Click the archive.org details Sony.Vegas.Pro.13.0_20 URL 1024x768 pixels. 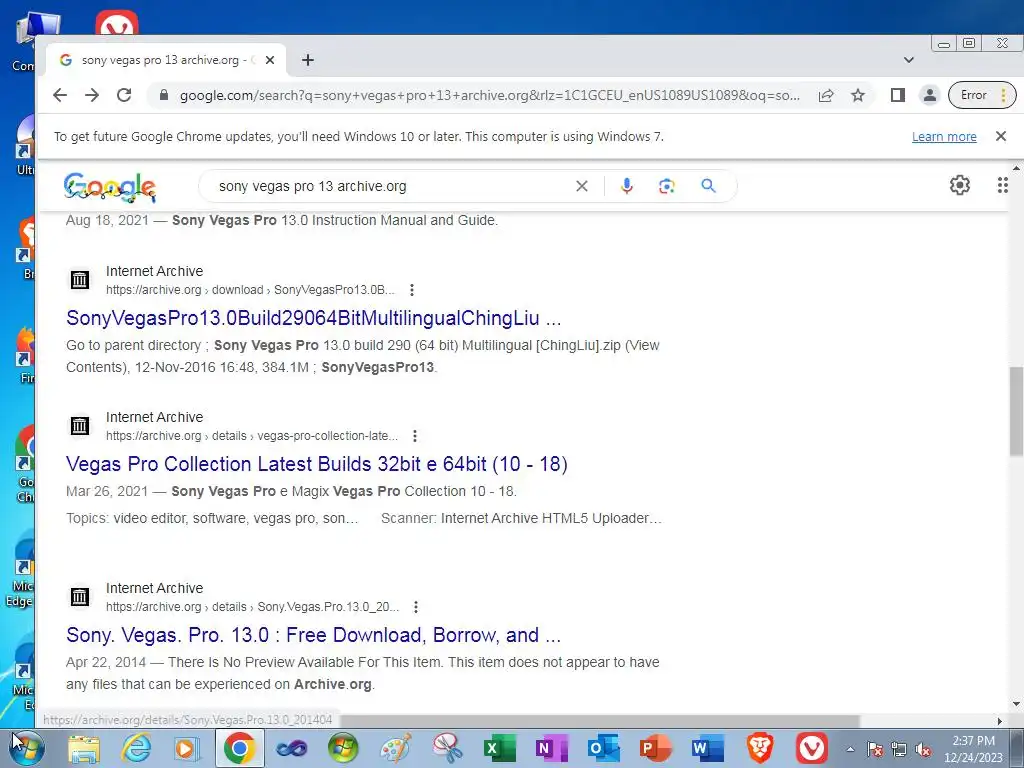253,607
